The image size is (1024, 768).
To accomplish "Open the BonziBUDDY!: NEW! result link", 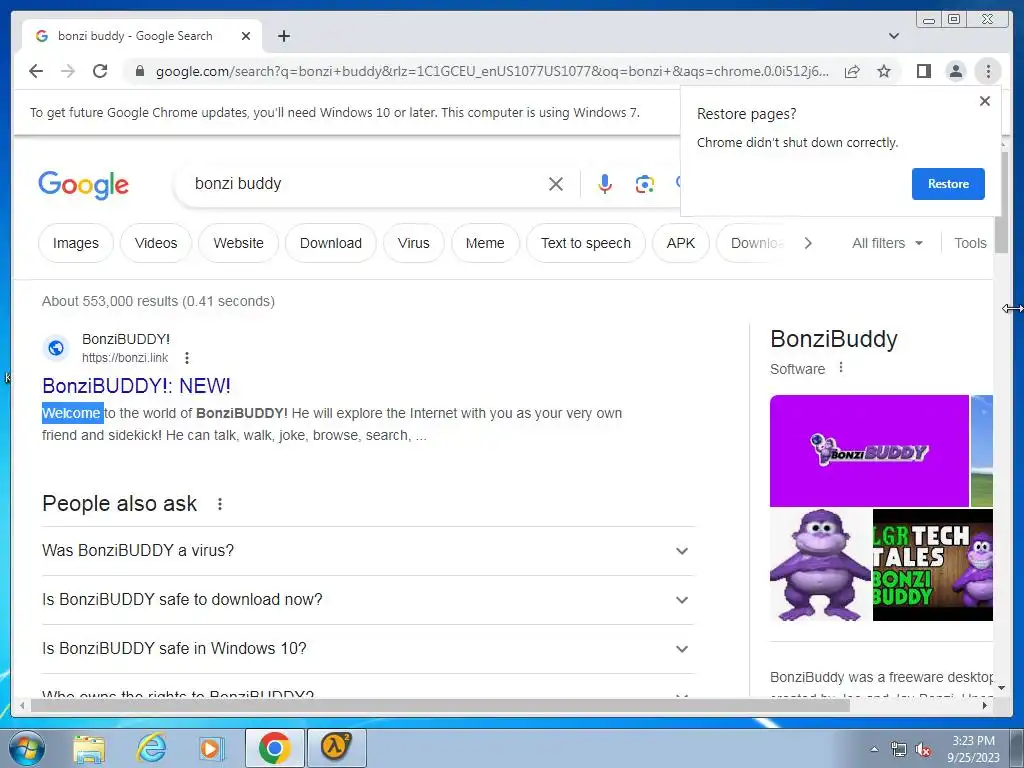I will tap(136, 386).
